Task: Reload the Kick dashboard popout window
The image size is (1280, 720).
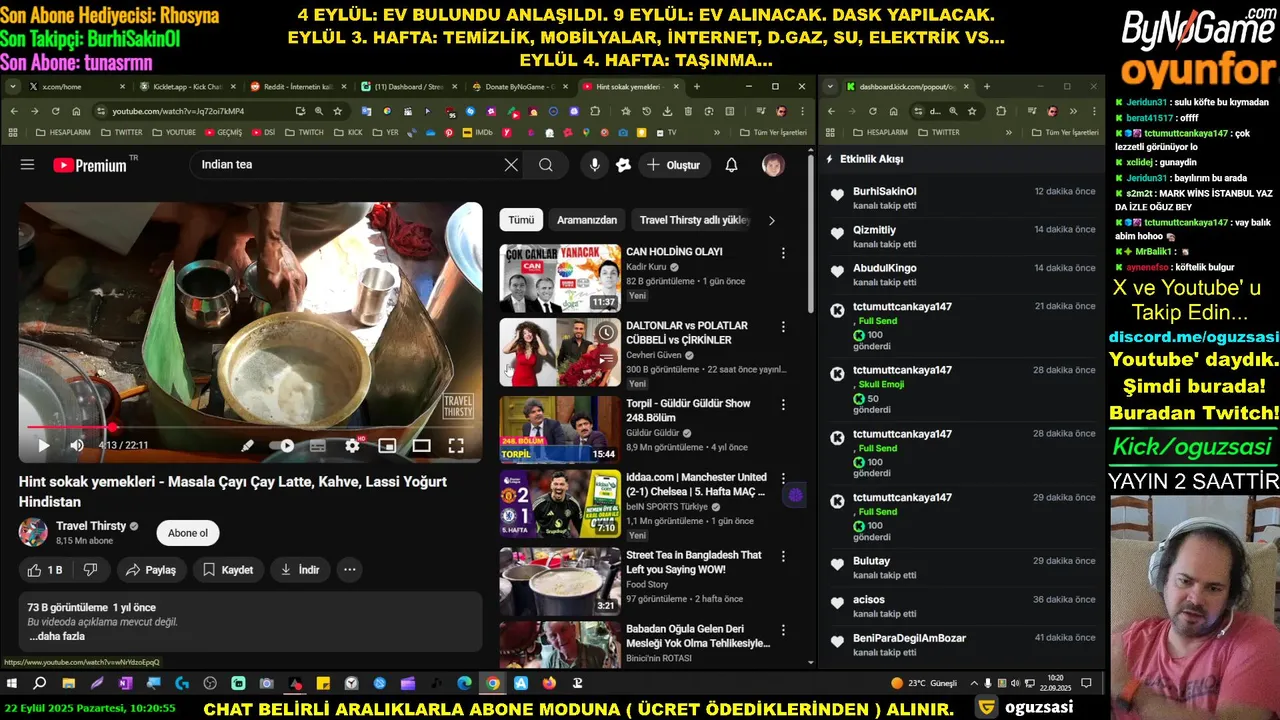Action: 872,111
